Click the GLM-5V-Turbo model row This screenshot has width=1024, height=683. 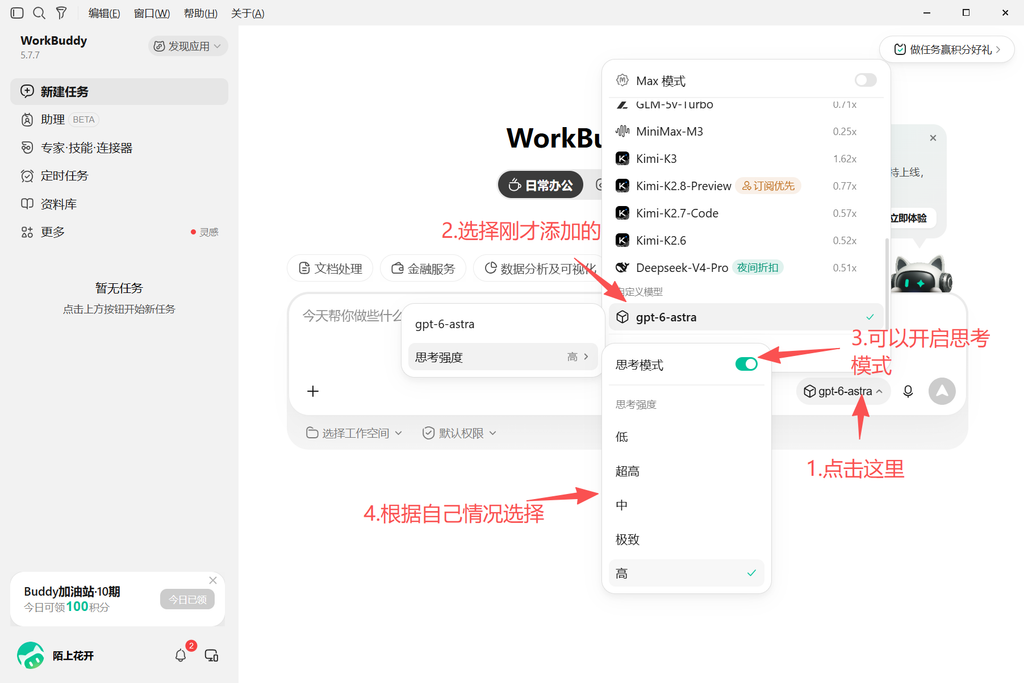coord(746,105)
